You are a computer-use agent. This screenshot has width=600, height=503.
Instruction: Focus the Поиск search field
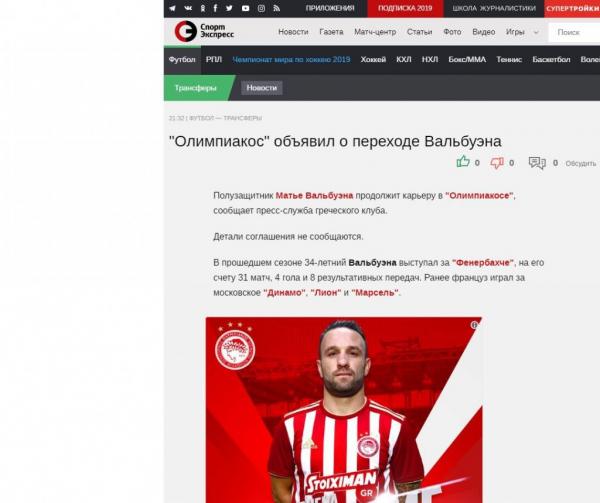(x=574, y=33)
